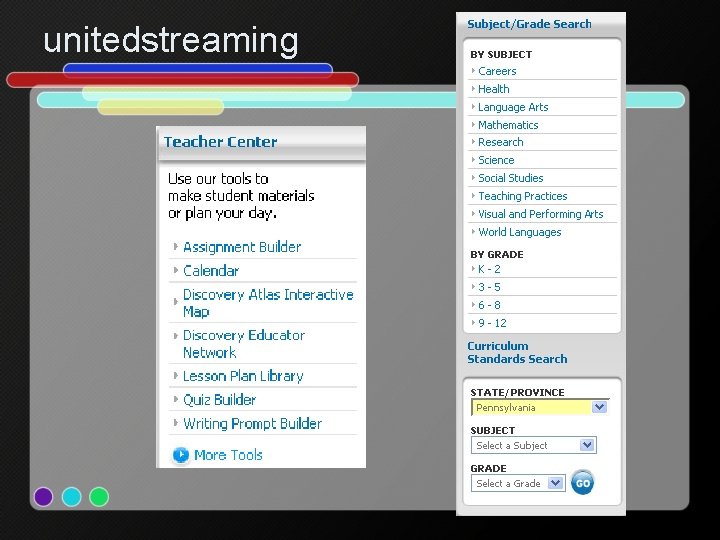Click the round GO button
Viewport: 720px width, 540px height.
[x=582, y=483]
